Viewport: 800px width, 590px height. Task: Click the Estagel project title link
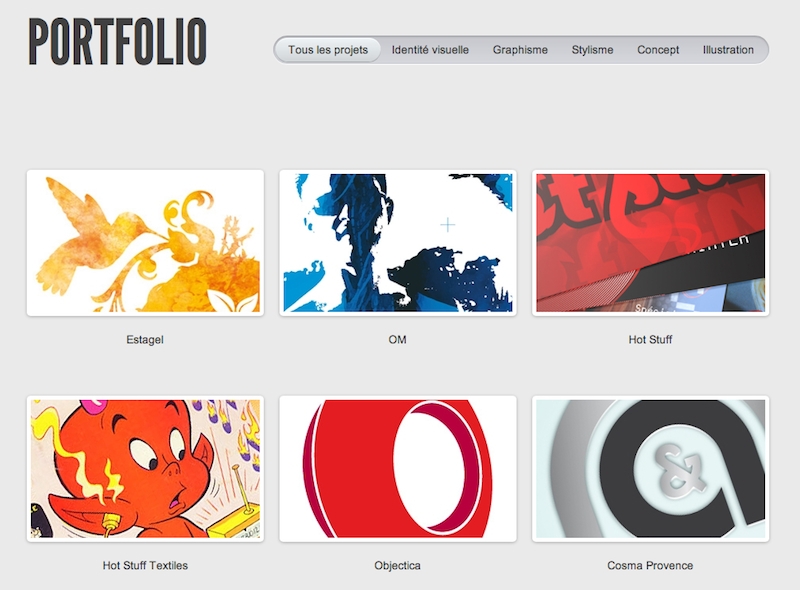[x=145, y=339]
